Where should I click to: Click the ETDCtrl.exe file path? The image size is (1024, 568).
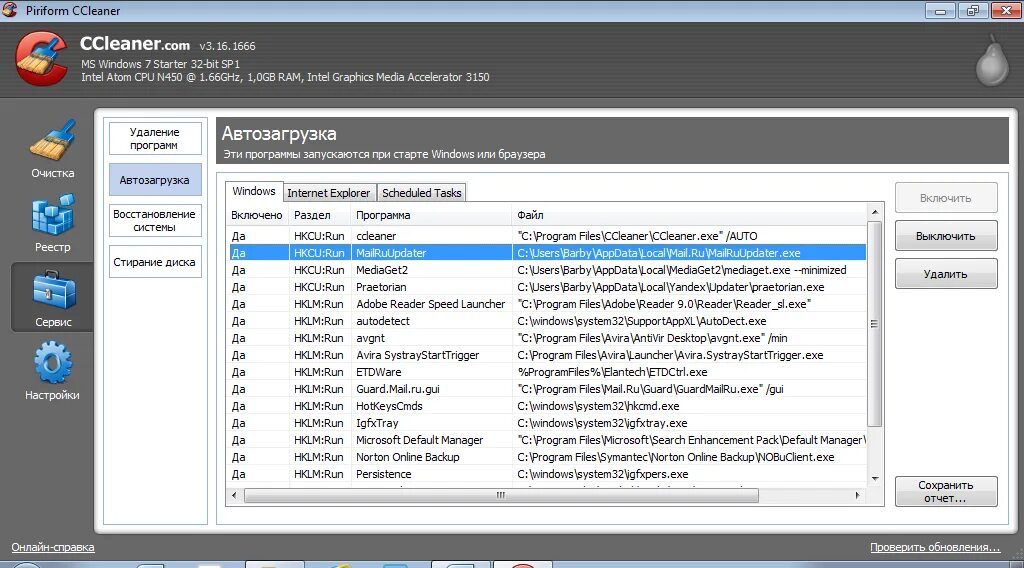tap(613, 371)
